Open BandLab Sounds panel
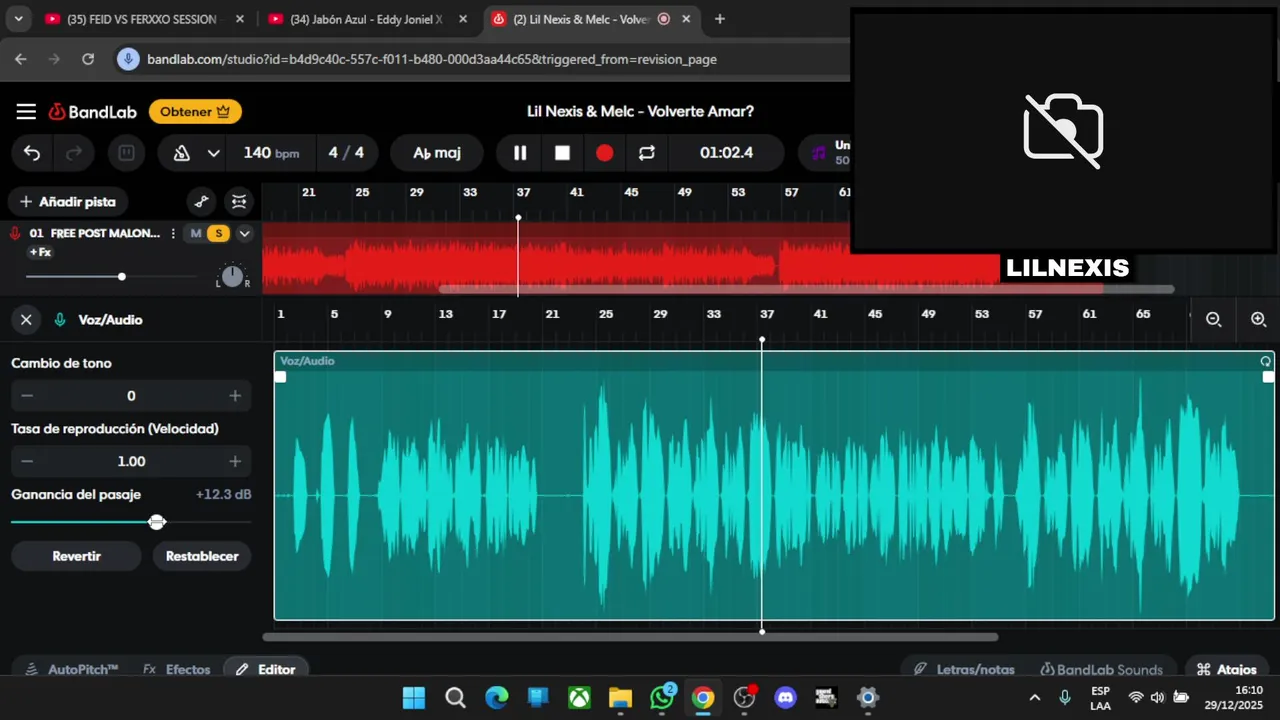 coord(1102,669)
